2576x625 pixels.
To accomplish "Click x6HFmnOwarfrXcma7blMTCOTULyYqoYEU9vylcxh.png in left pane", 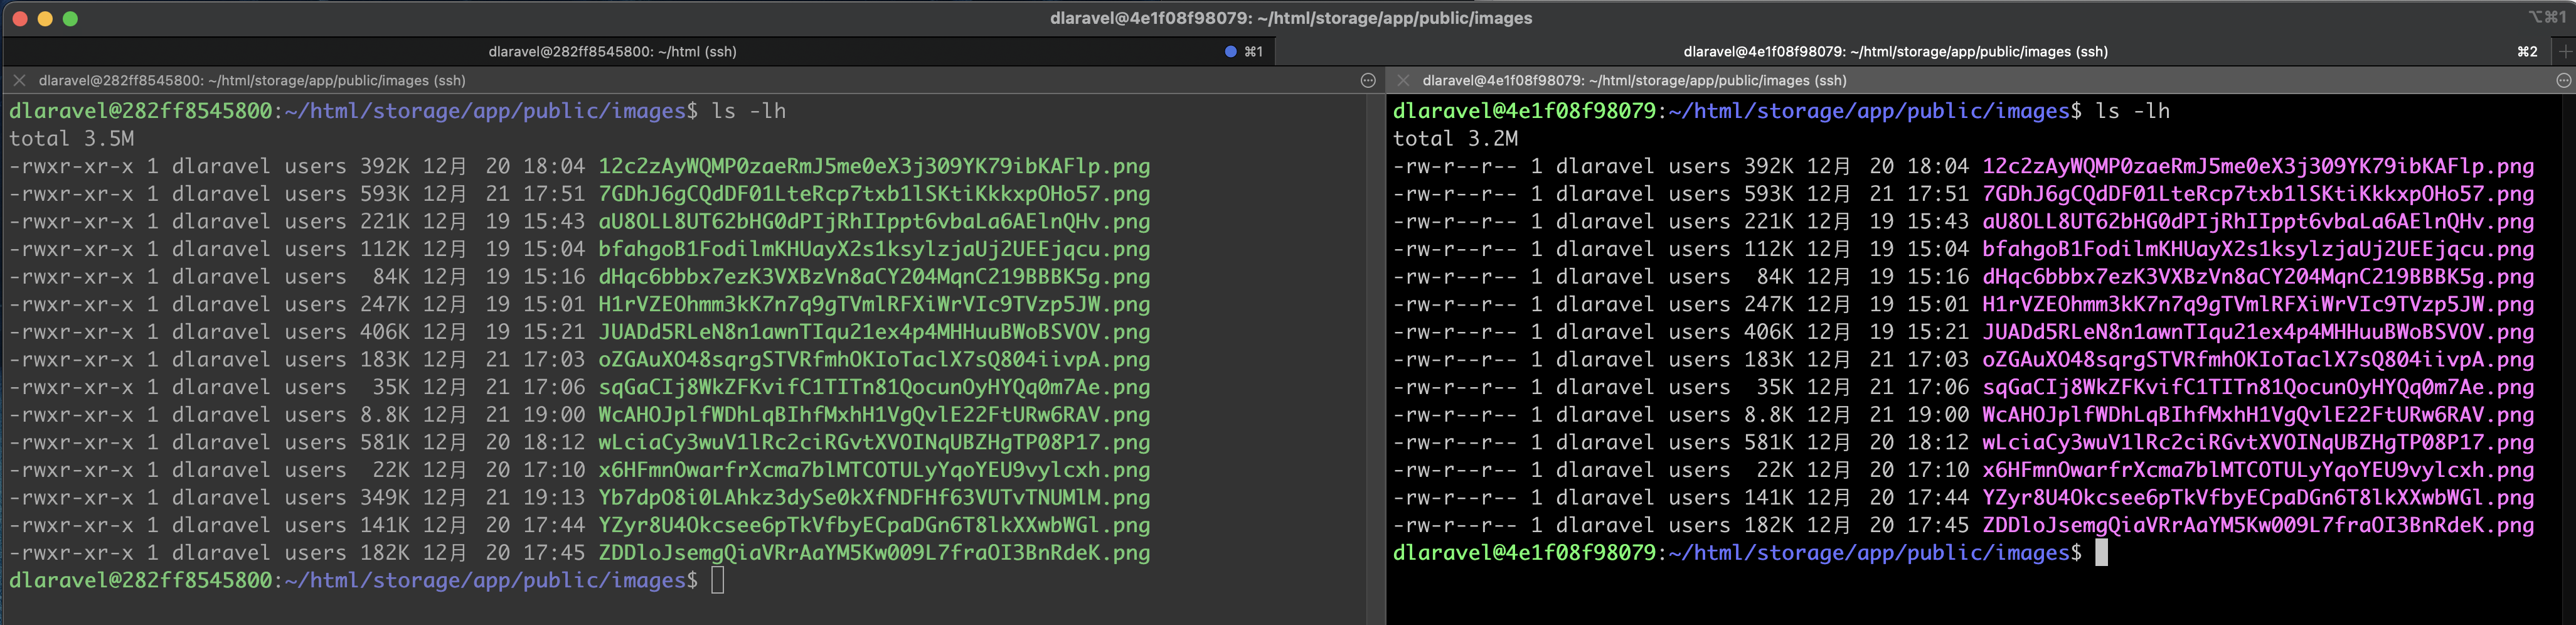I will (x=874, y=470).
